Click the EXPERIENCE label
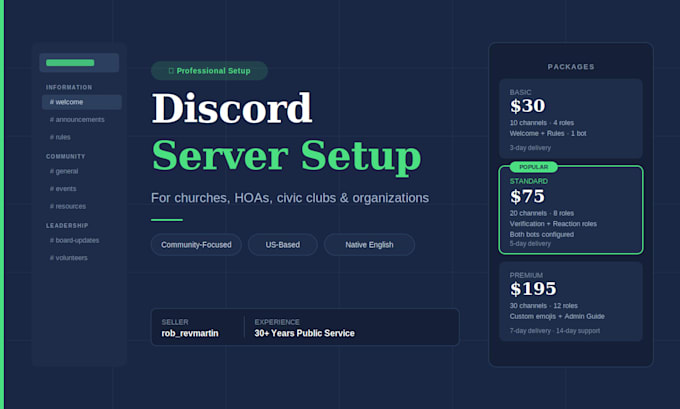The height and width of the screenshot is (409, 680). (x=277, y=322)
